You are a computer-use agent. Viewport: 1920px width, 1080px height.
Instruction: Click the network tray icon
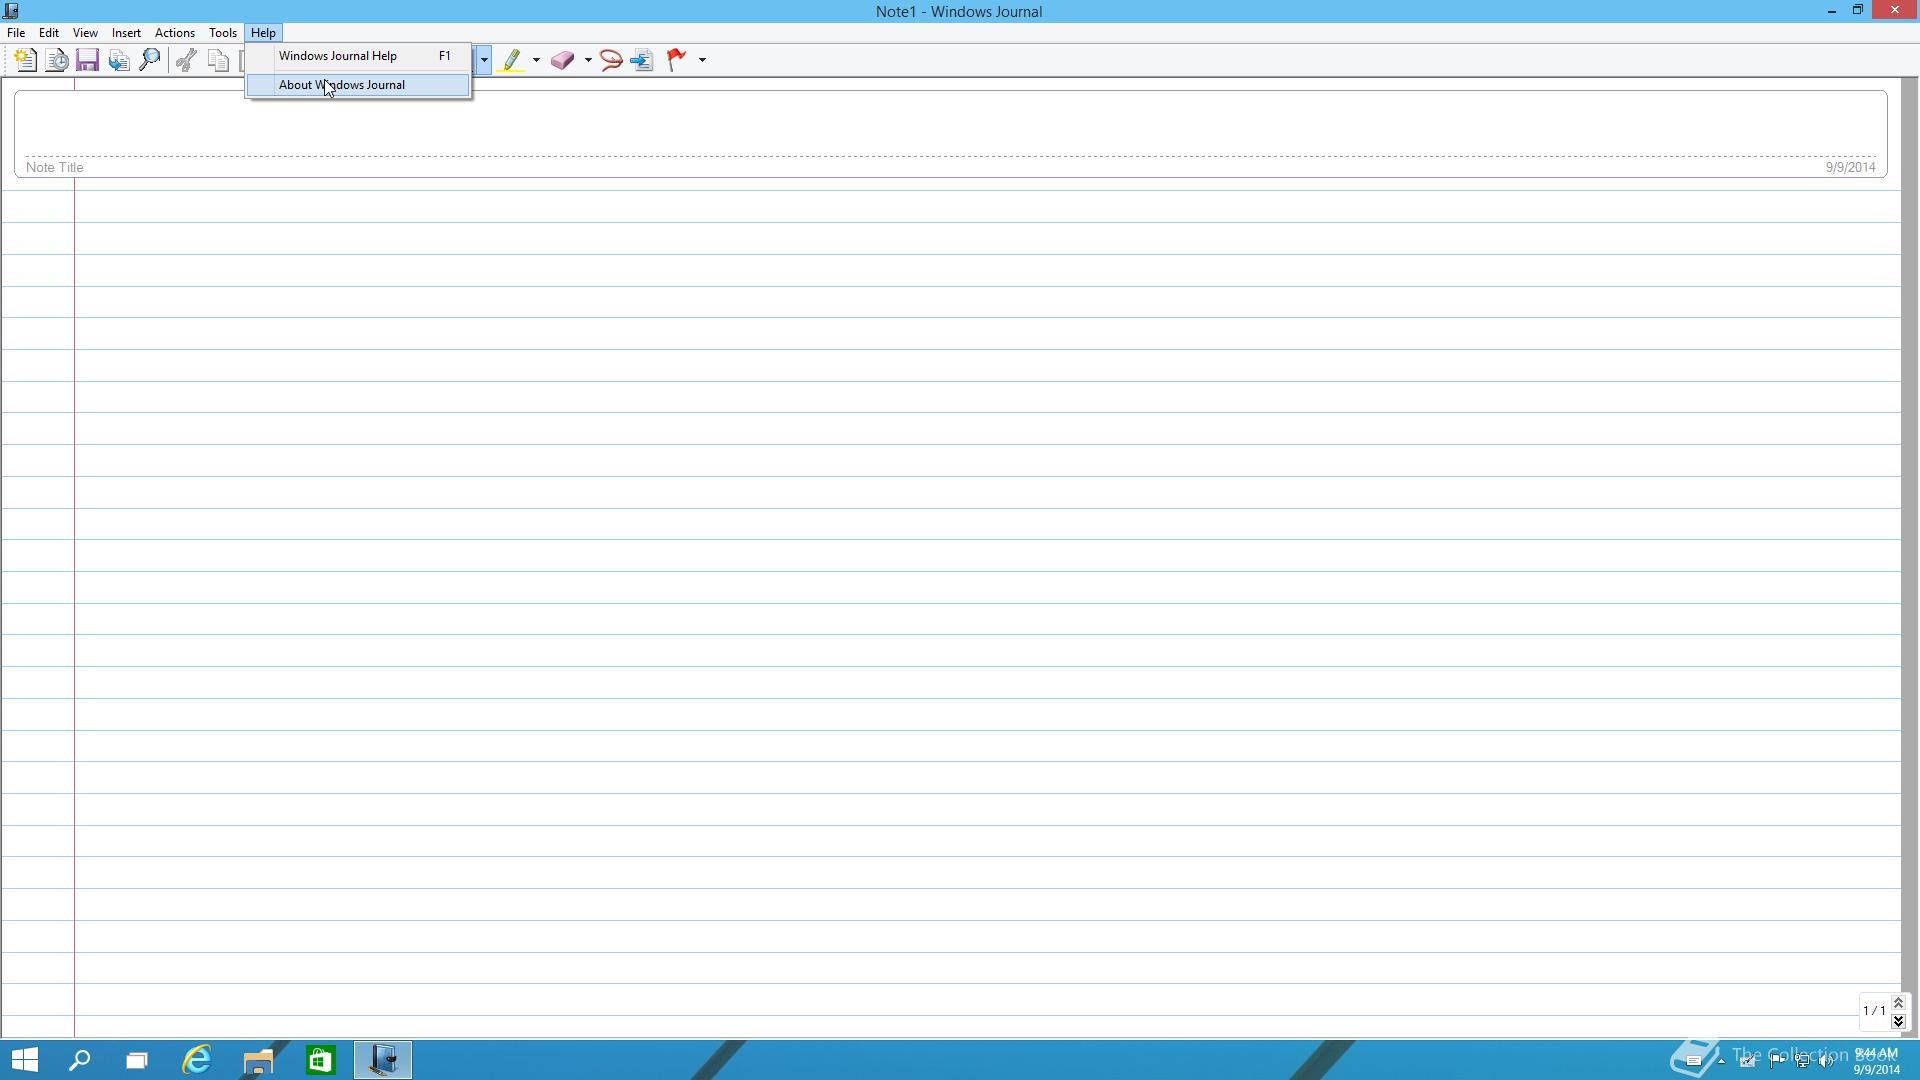[1802, 1061]
